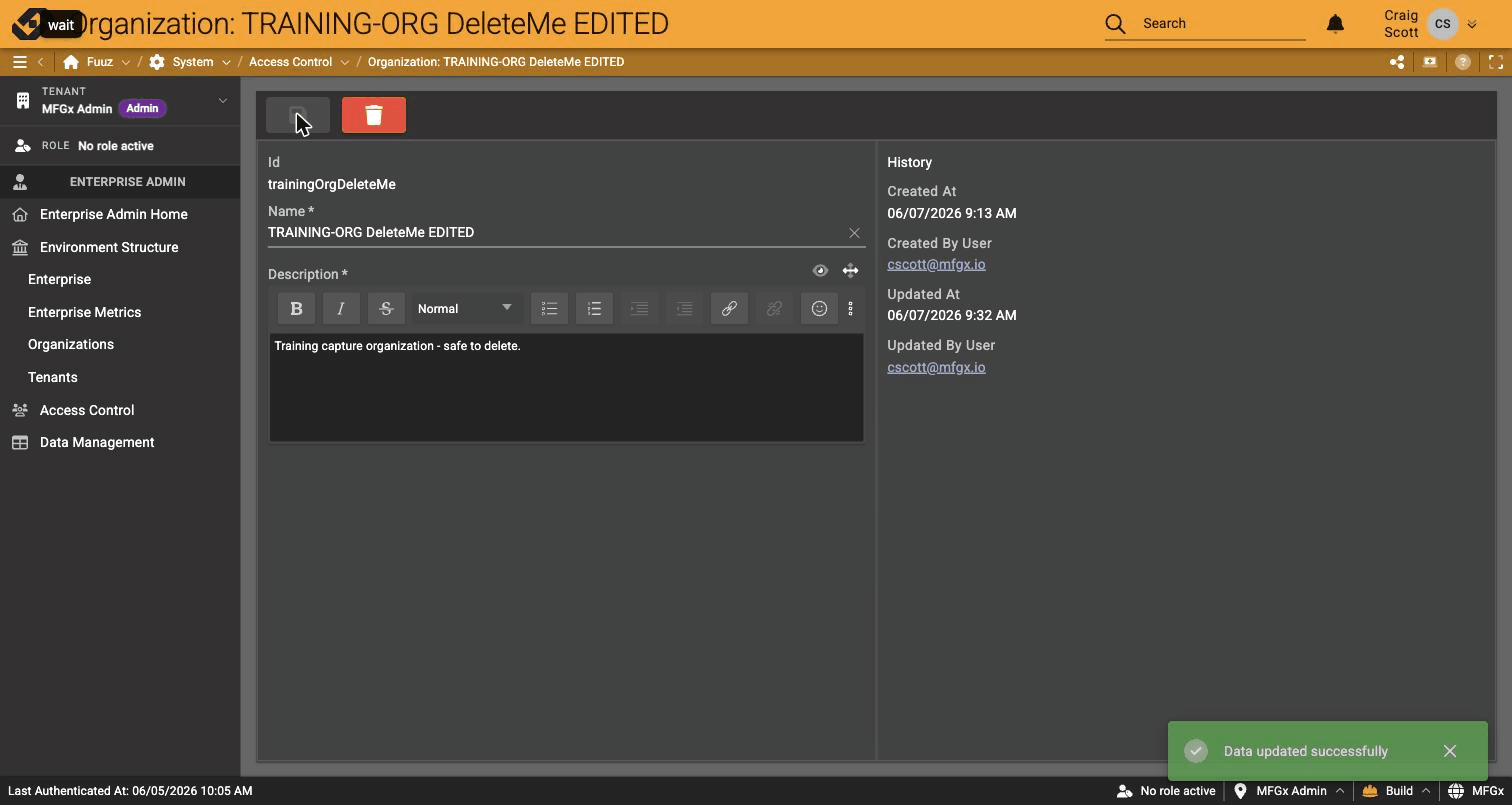Apply strikethrough formatting in description editor
This screenshot has width=1512, height=805.
386,309
